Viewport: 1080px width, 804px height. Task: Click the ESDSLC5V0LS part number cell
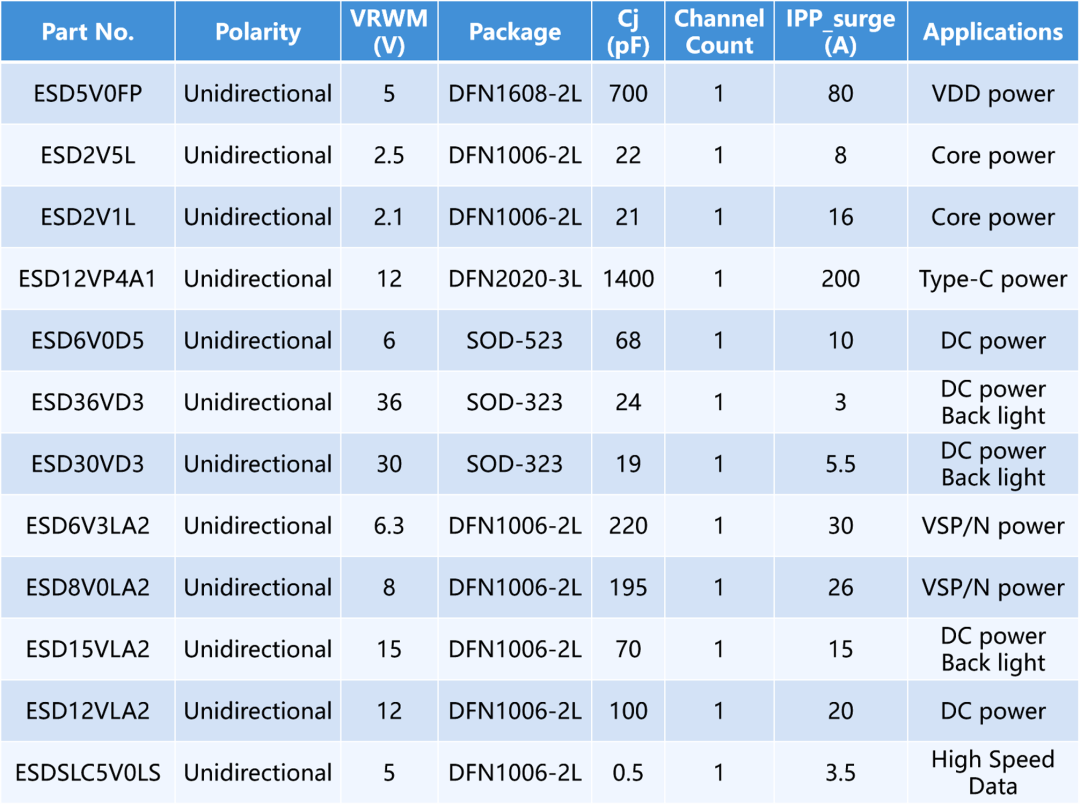(88, 773)
